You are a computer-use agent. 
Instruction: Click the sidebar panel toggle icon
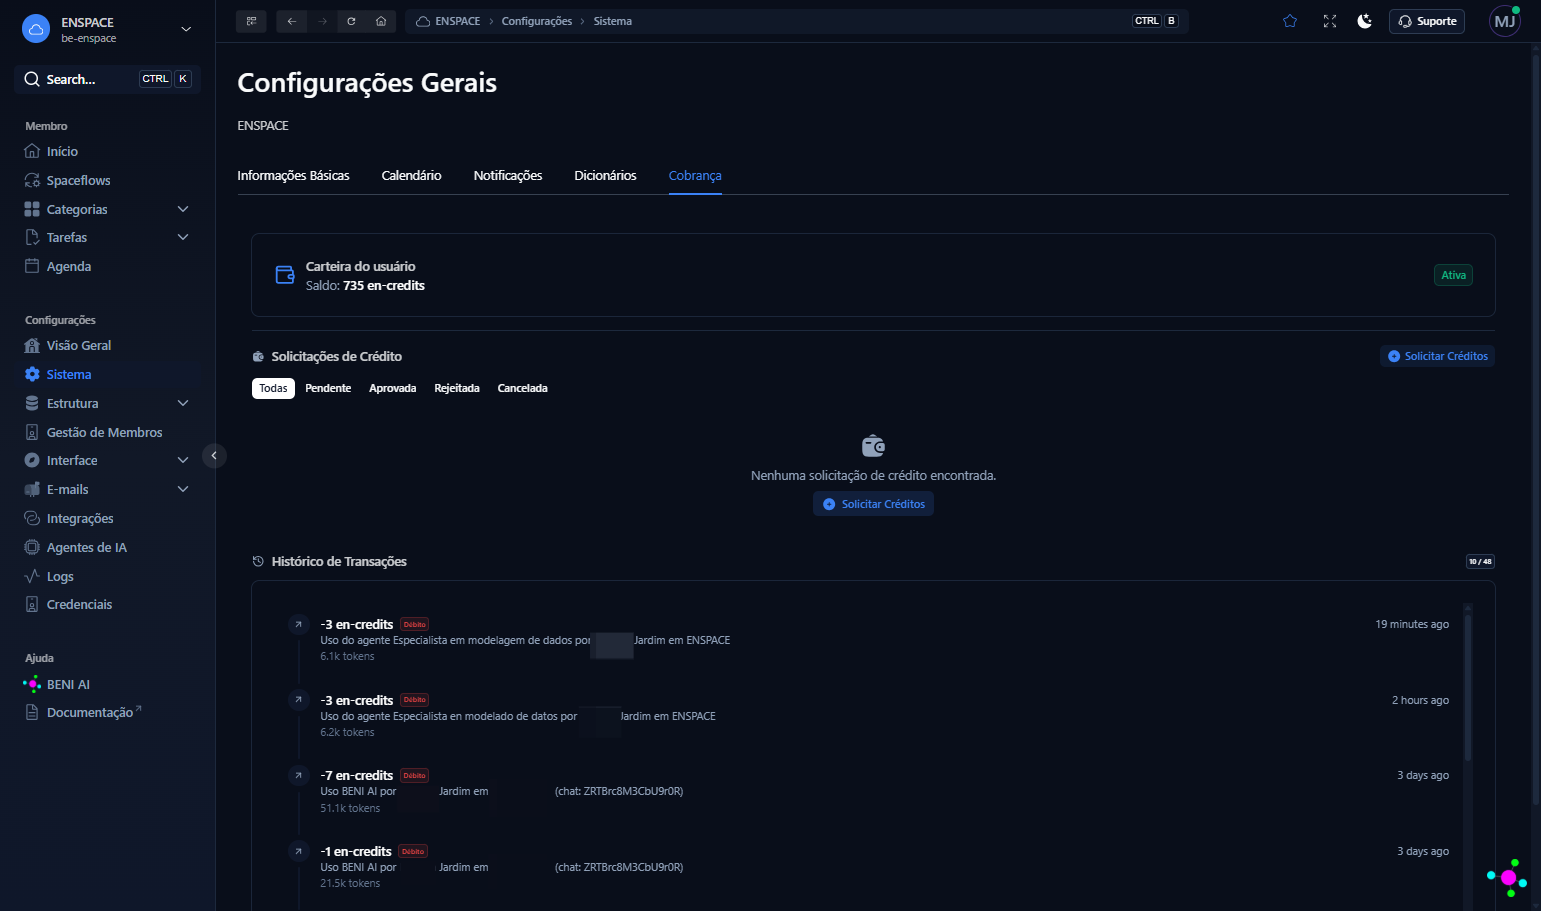(251, 21)
